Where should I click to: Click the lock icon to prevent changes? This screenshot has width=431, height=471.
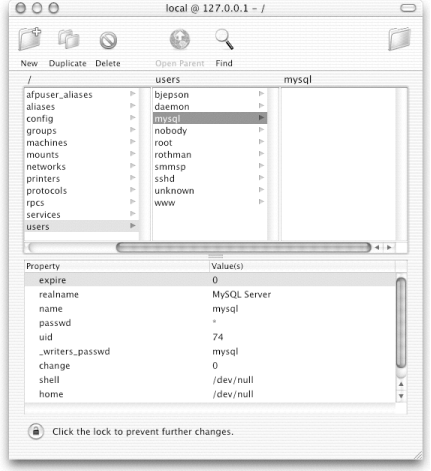pos(36,431)
